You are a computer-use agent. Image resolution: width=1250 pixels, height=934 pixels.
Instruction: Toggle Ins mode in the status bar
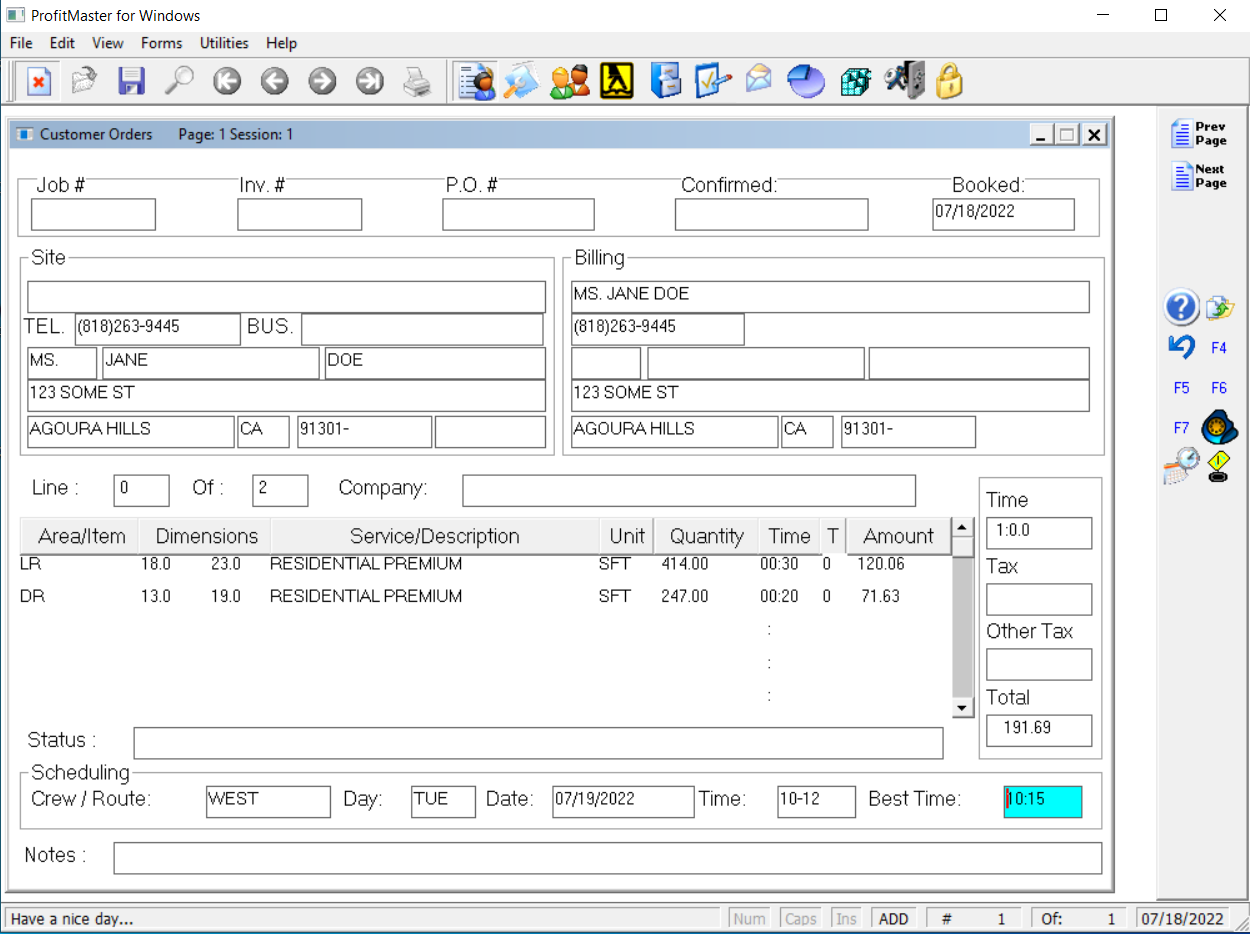pos(845,918)
